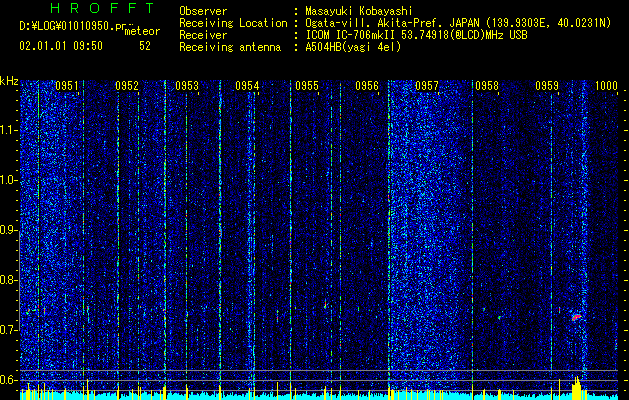Click the Receiver field label
Screen dimensions: 629x400
pos(203,35)
